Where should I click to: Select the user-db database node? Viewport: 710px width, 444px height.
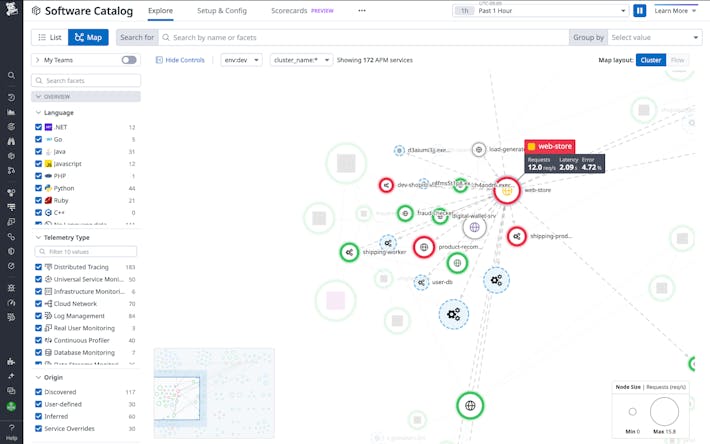[422, 283]
